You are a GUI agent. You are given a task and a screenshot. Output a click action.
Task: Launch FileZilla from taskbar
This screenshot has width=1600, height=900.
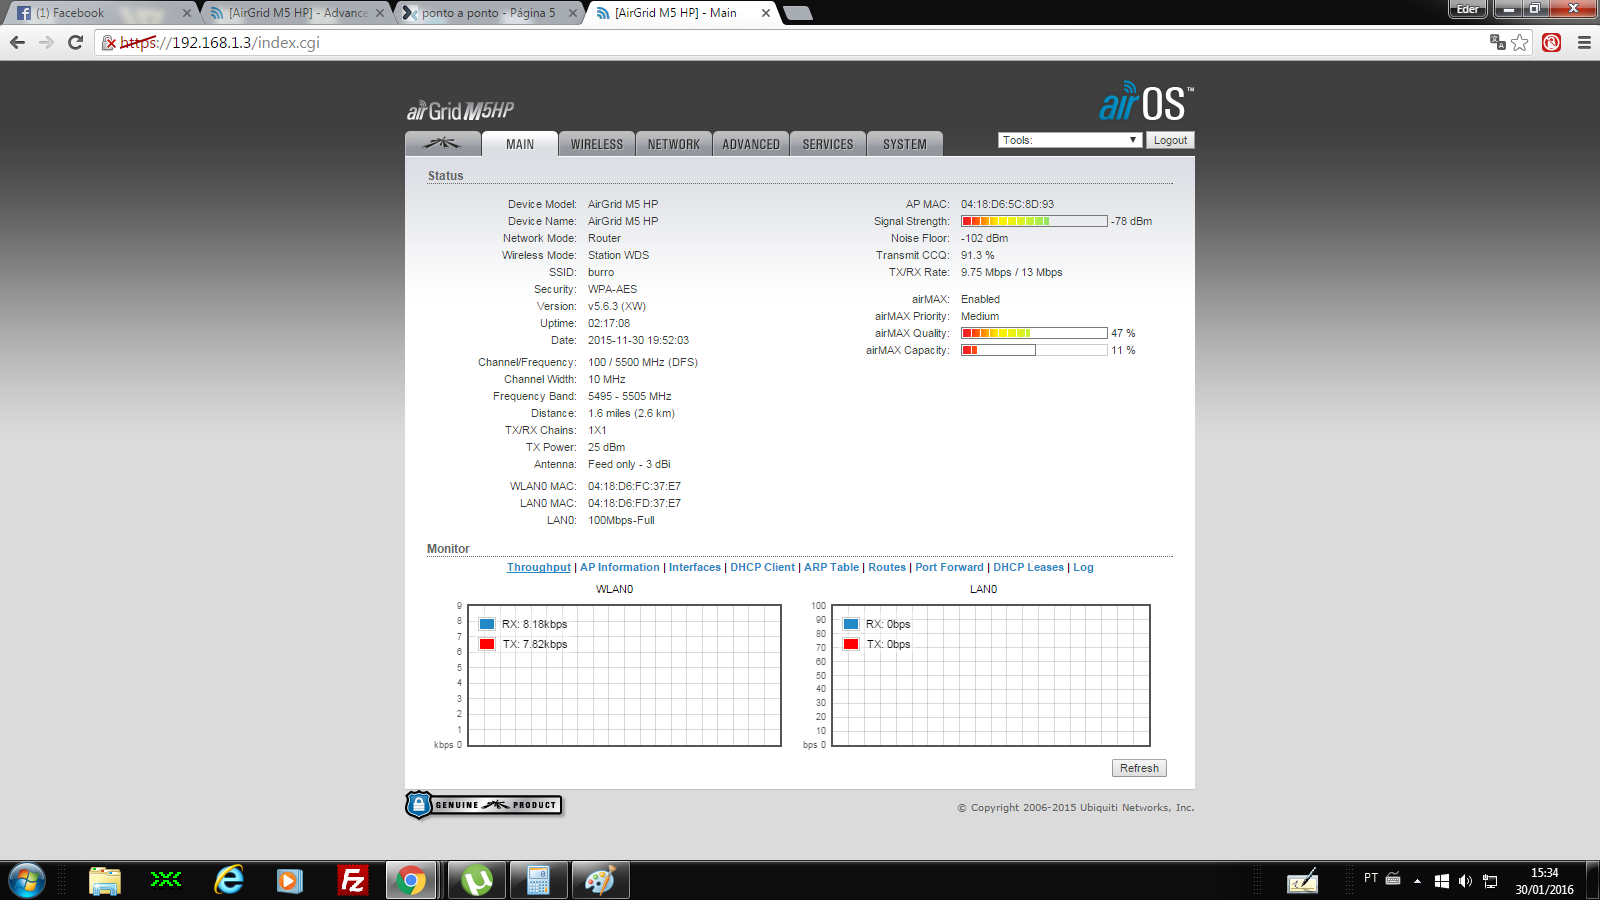352,880
